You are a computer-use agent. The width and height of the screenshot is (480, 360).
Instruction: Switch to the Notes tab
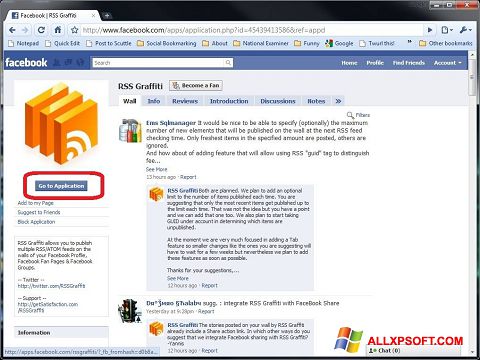click(x=316, y=101)
